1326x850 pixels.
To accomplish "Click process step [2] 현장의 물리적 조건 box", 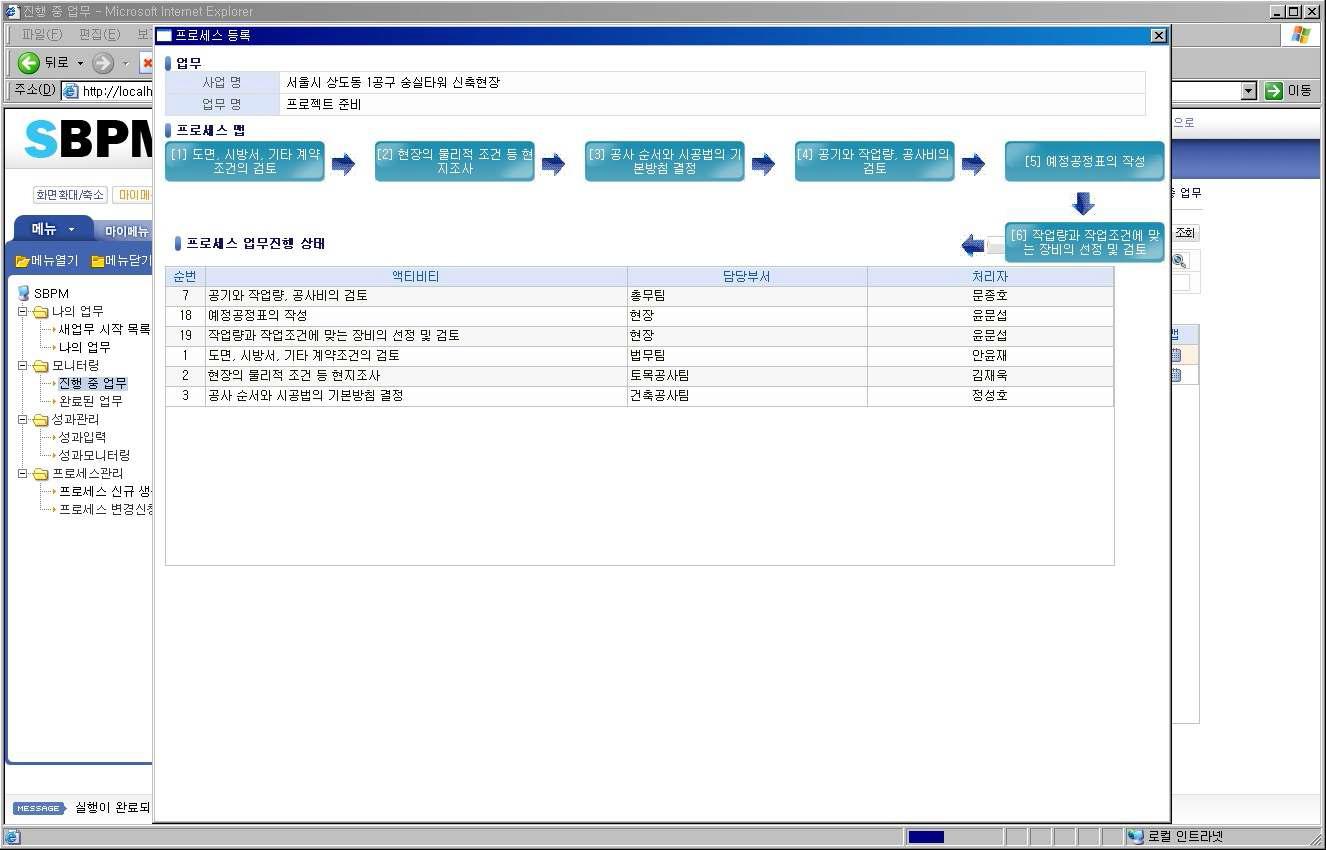I will [455, 161].
